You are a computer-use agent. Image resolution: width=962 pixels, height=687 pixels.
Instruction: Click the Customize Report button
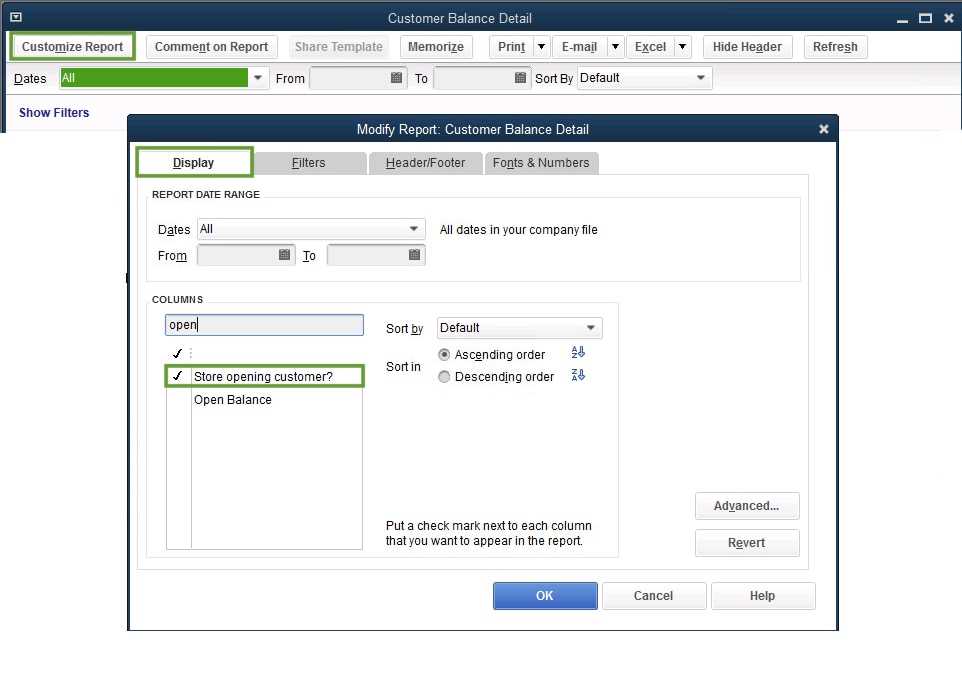[72, 47]
